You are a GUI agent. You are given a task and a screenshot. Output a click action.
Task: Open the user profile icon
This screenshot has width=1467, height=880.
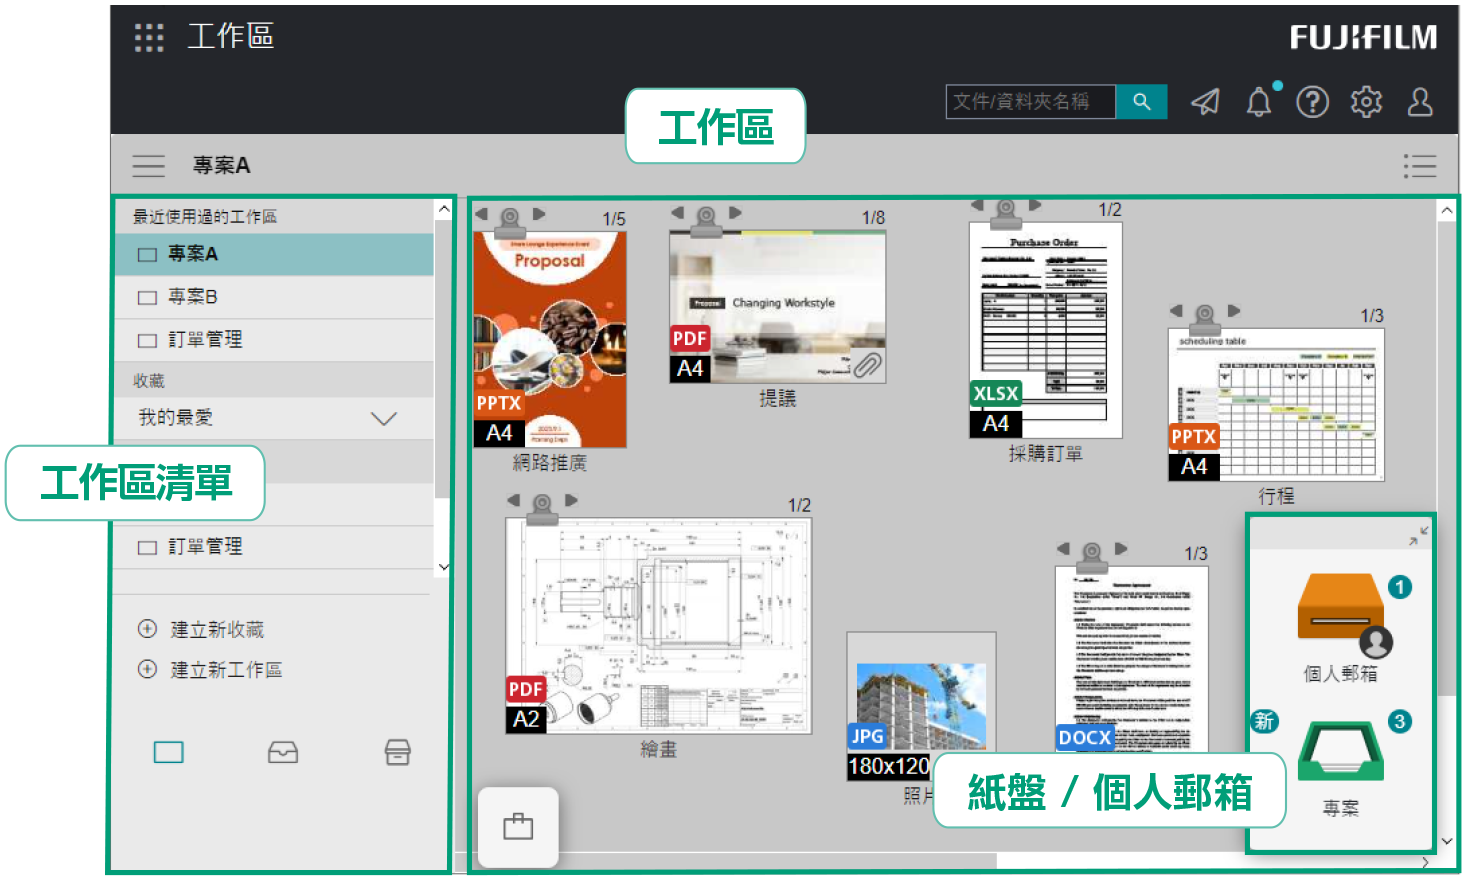click(x=1420, y=101)
